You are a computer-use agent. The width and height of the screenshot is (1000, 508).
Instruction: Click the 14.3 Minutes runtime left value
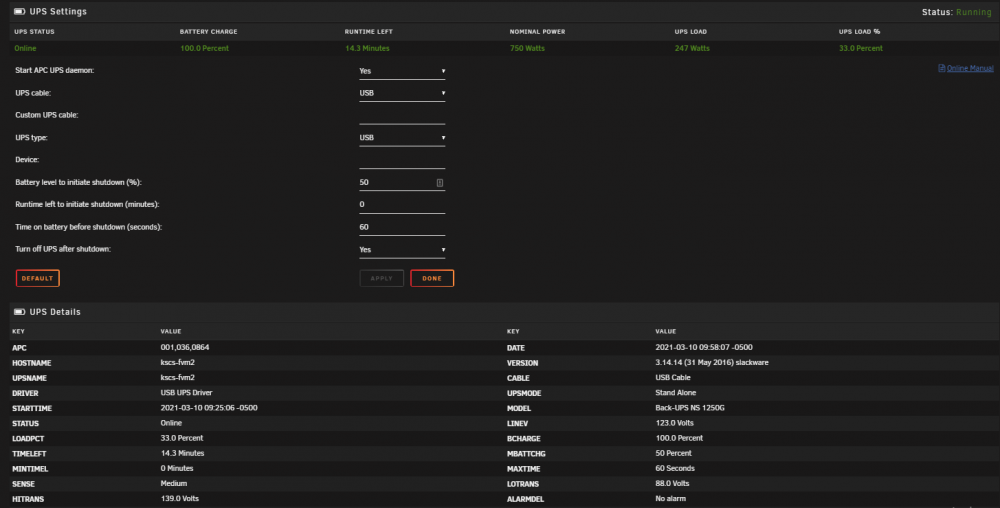coord(367,48)
